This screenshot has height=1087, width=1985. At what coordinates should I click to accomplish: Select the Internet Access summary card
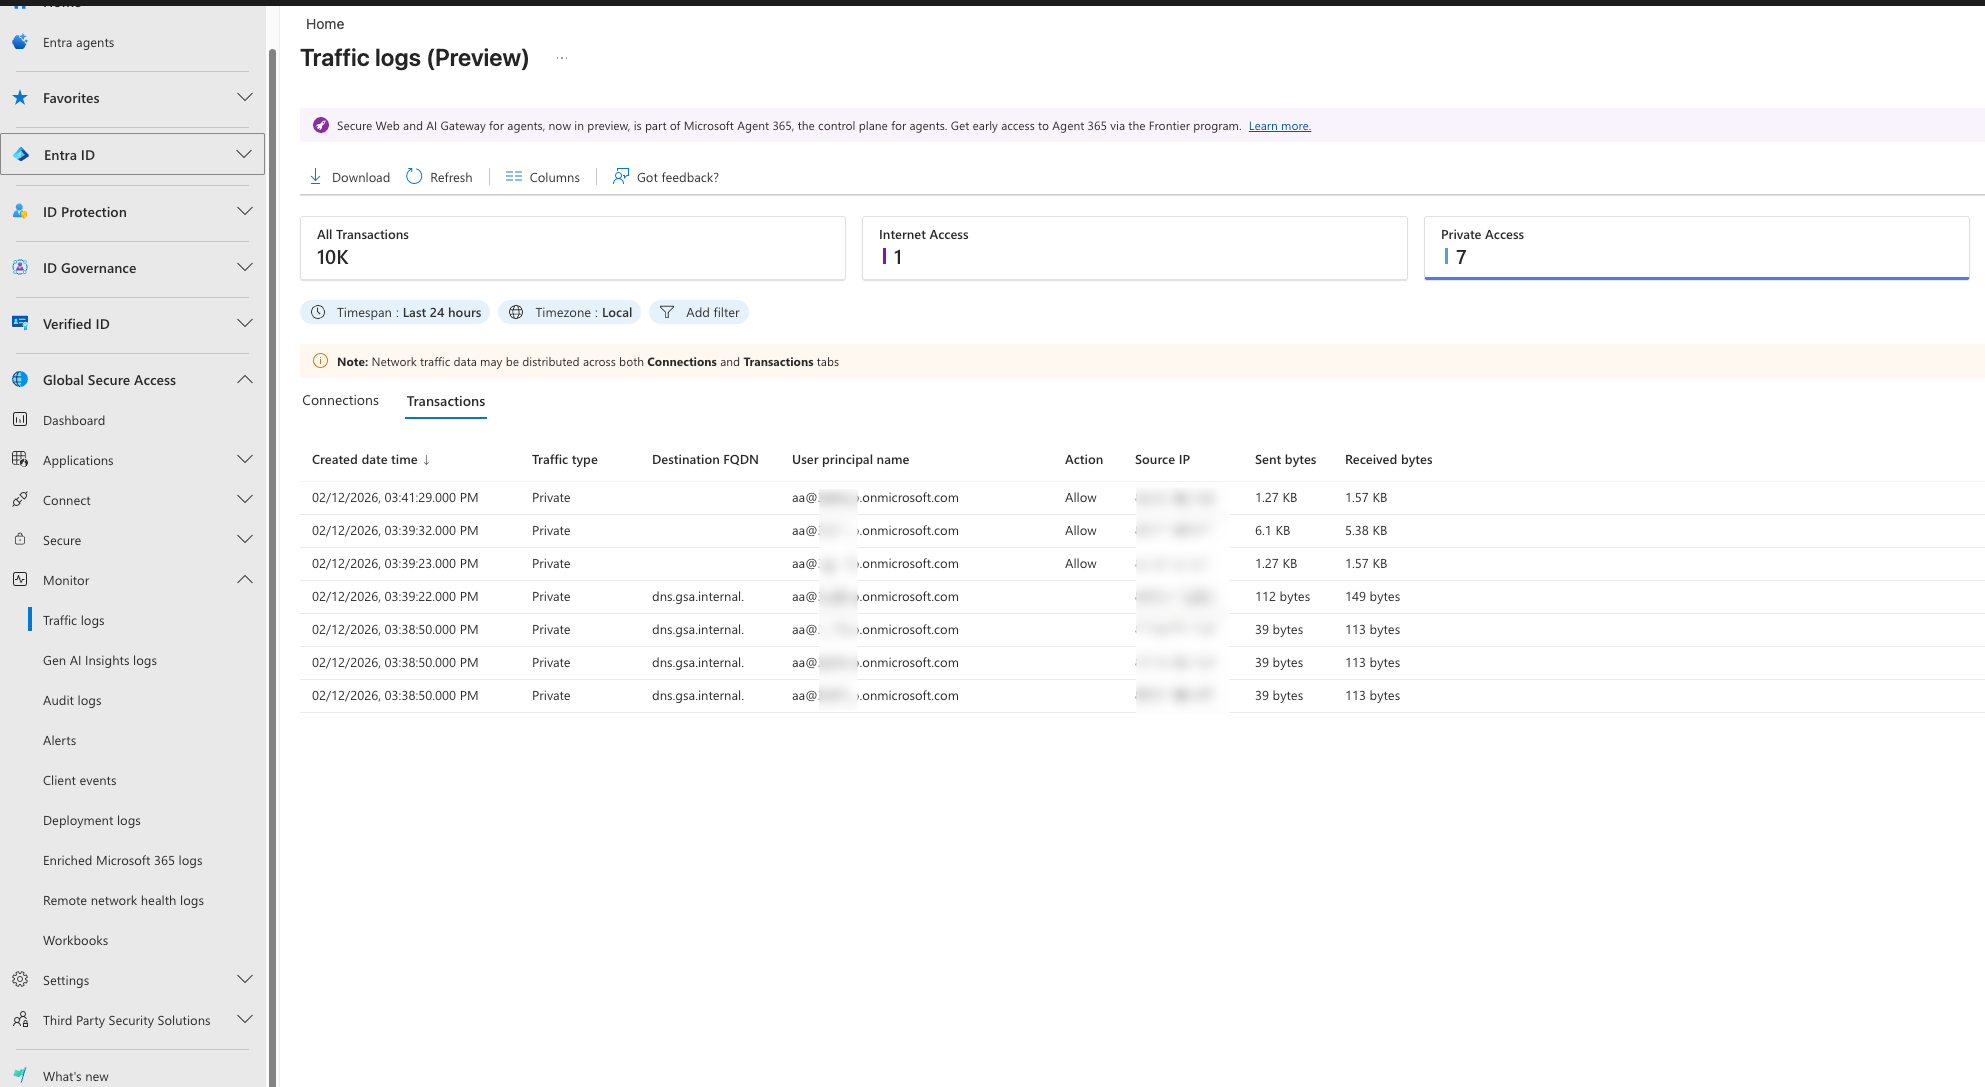1134,247
